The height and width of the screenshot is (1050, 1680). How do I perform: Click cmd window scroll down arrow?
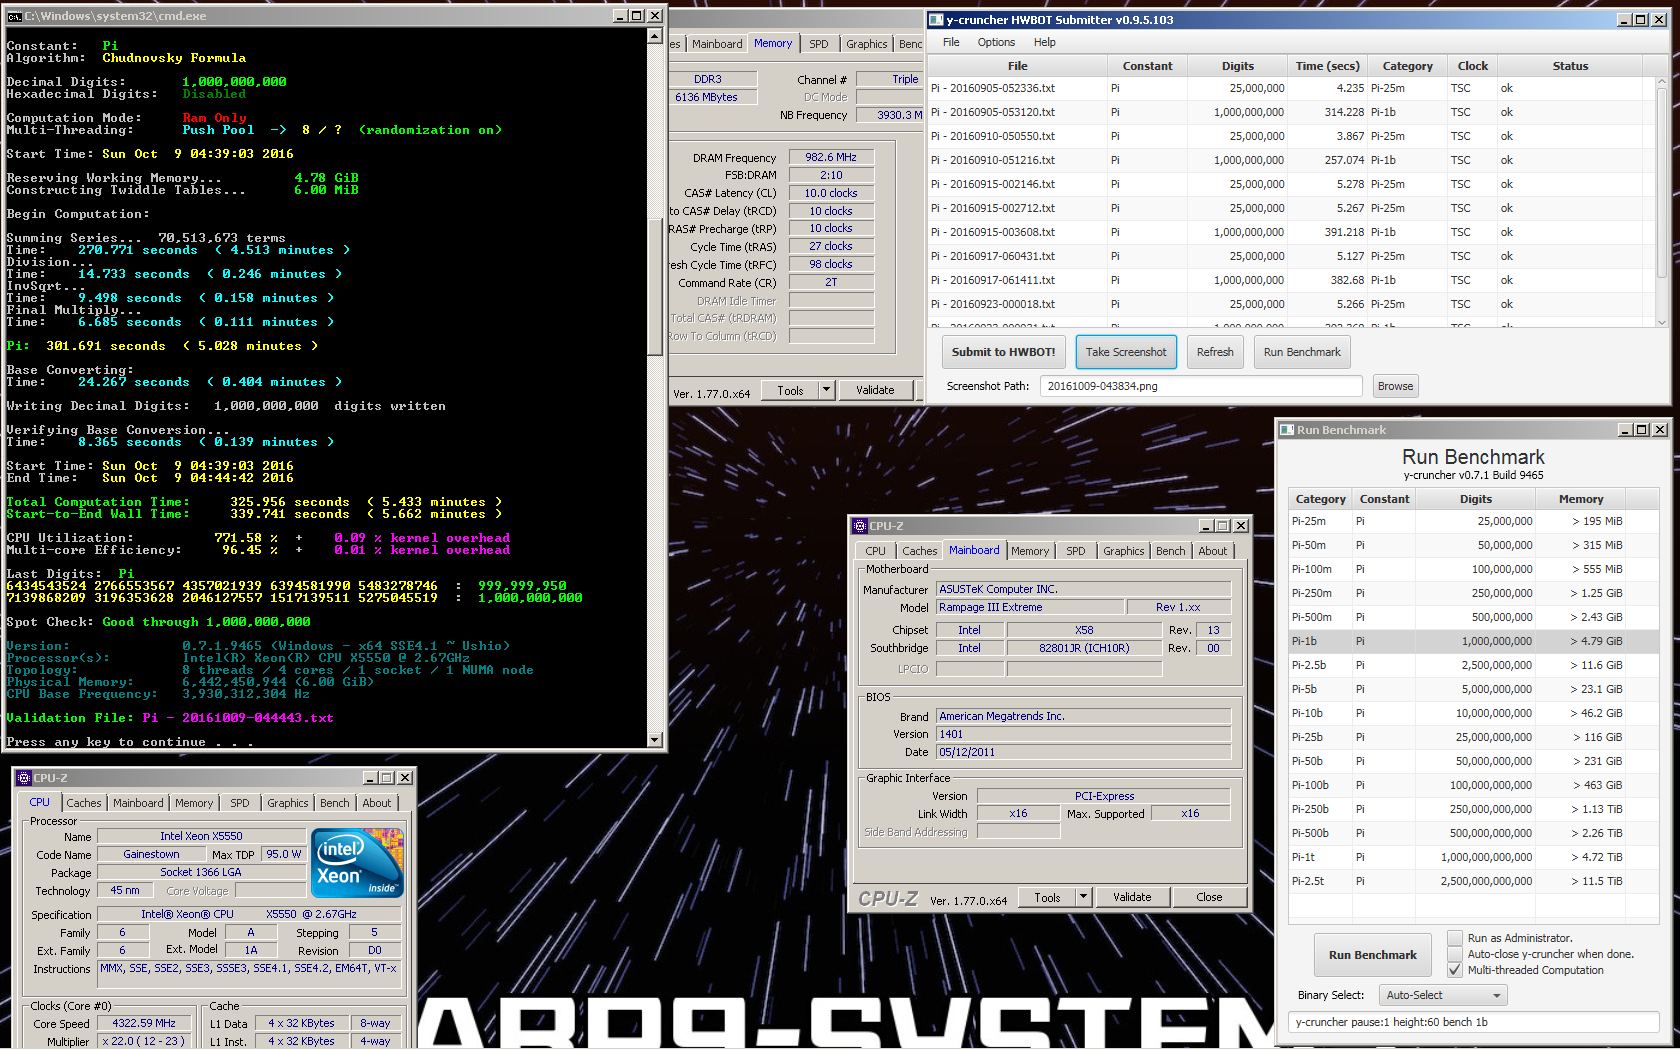pos(655,740)
